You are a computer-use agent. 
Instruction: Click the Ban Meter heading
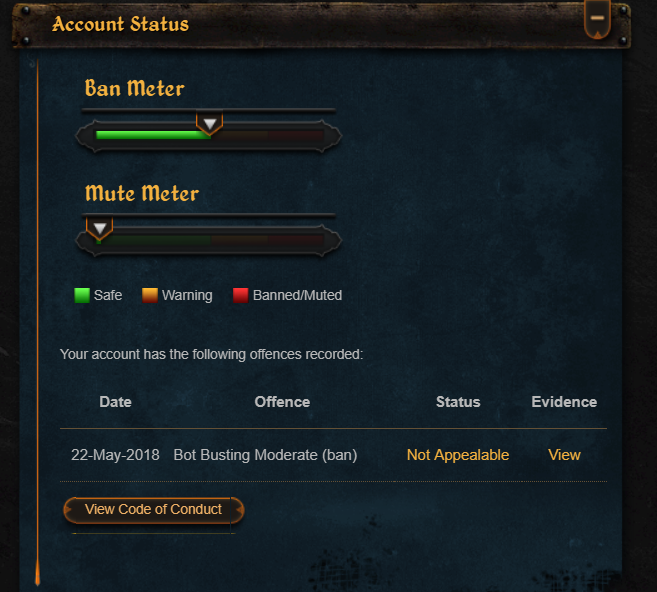point(135,88)
